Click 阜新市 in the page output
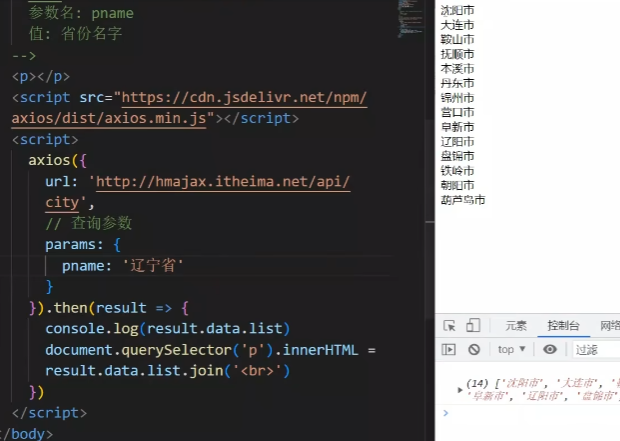This screenshot has width=620, height=441. 457,127
